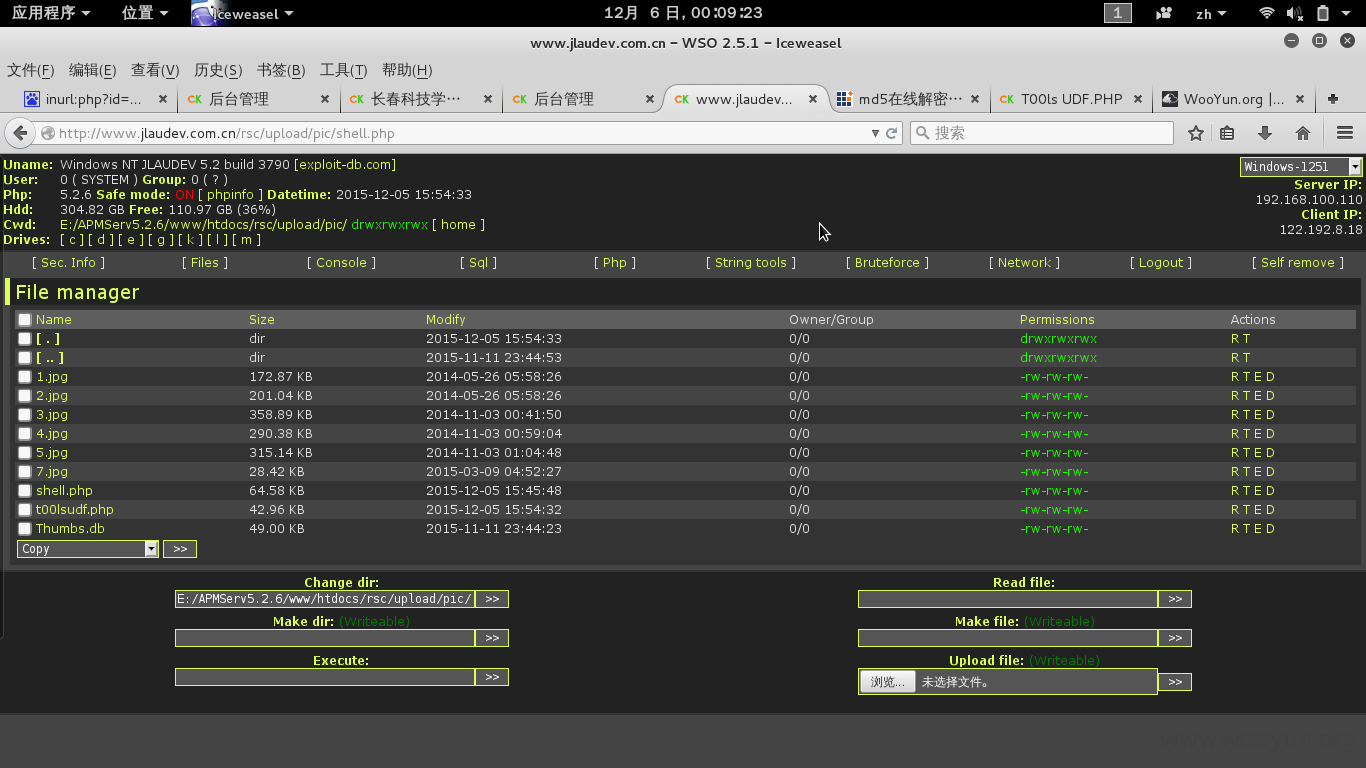Open the 文件(F) menu
The height and width of the screenshot is (768, 1366).
tap(31, 70)
